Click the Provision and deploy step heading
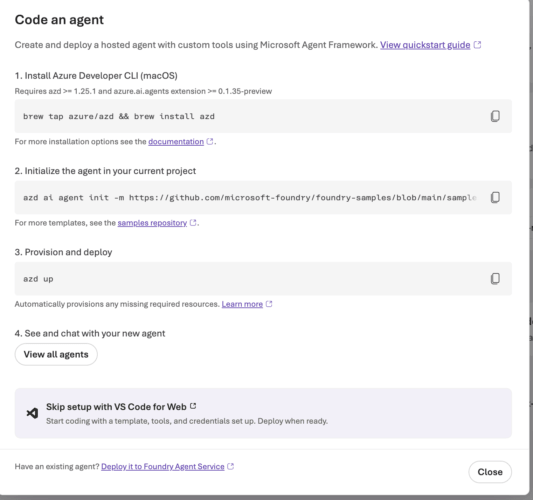 (x=63, y=252)
